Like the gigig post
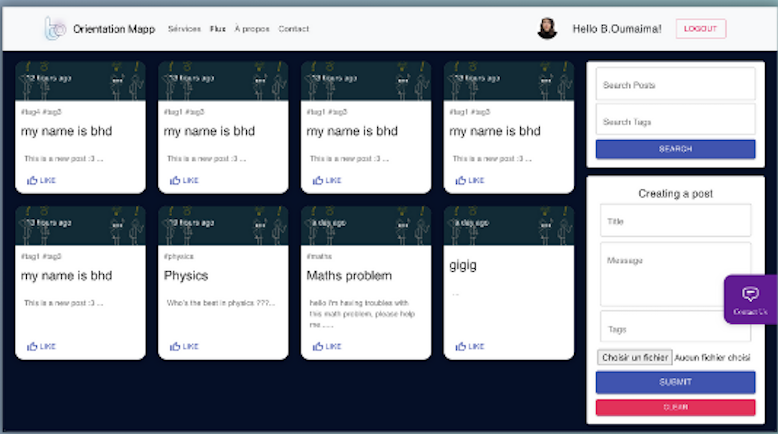The image size is (778, 434). 470,346
